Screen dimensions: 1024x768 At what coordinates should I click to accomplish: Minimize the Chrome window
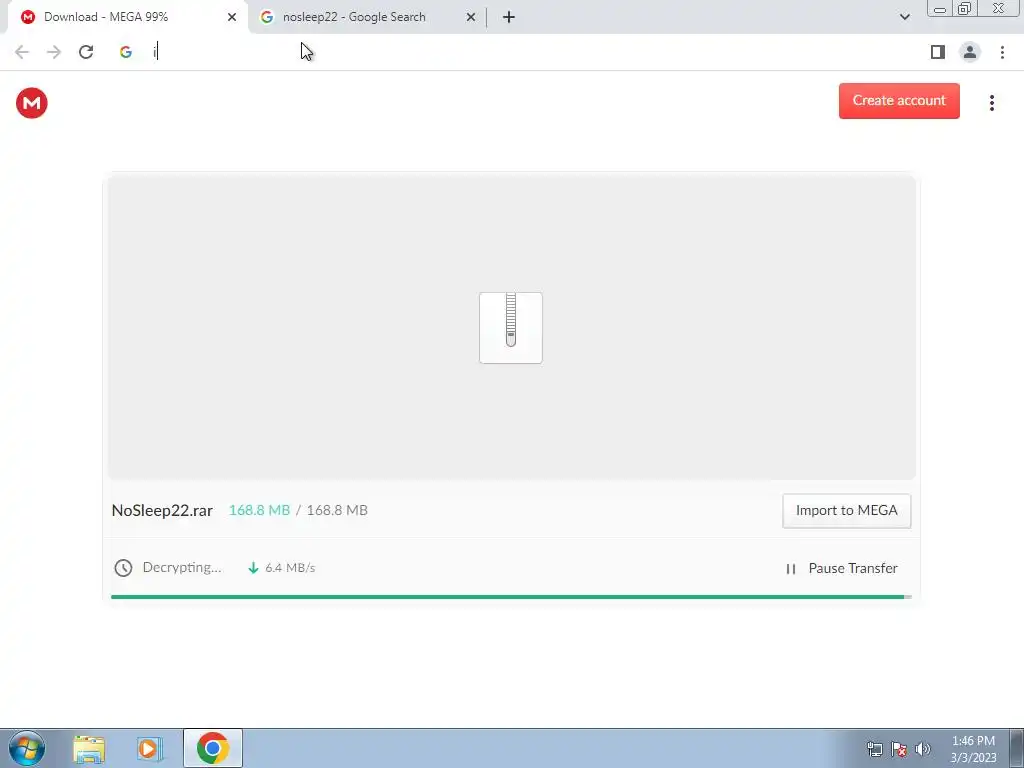[940, 9]
